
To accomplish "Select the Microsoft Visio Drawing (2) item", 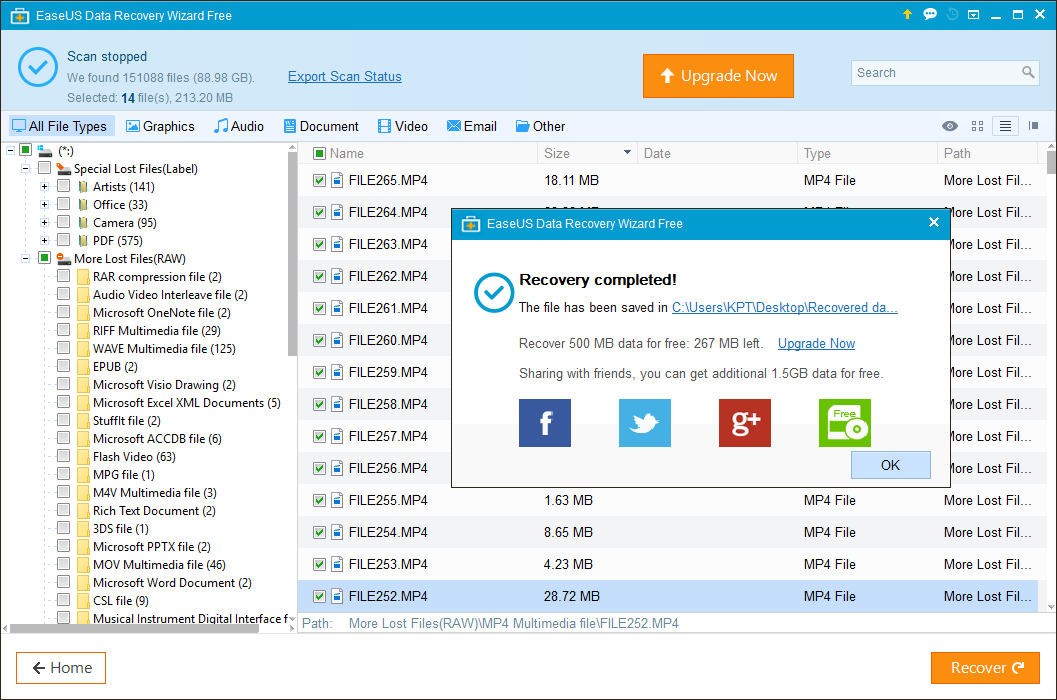I will 164,384.
